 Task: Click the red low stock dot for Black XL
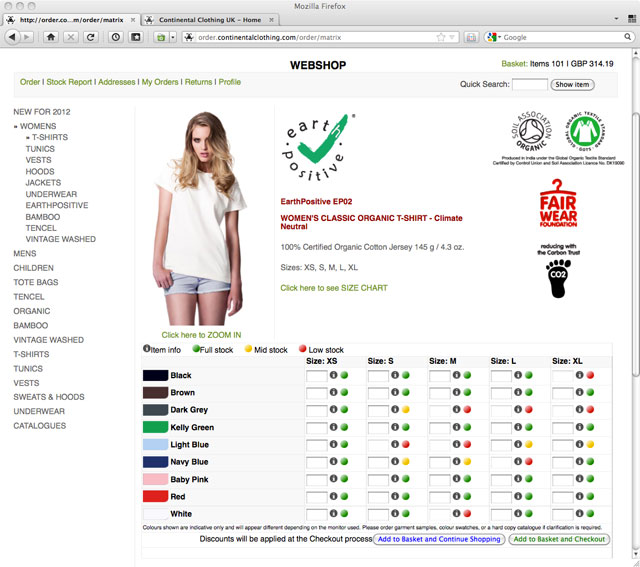point(590,375)
